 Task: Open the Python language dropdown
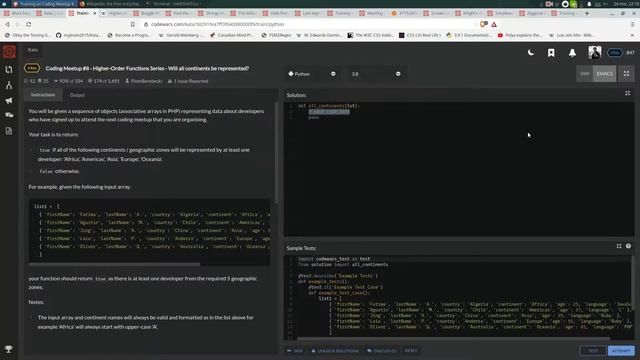[312, 74]
